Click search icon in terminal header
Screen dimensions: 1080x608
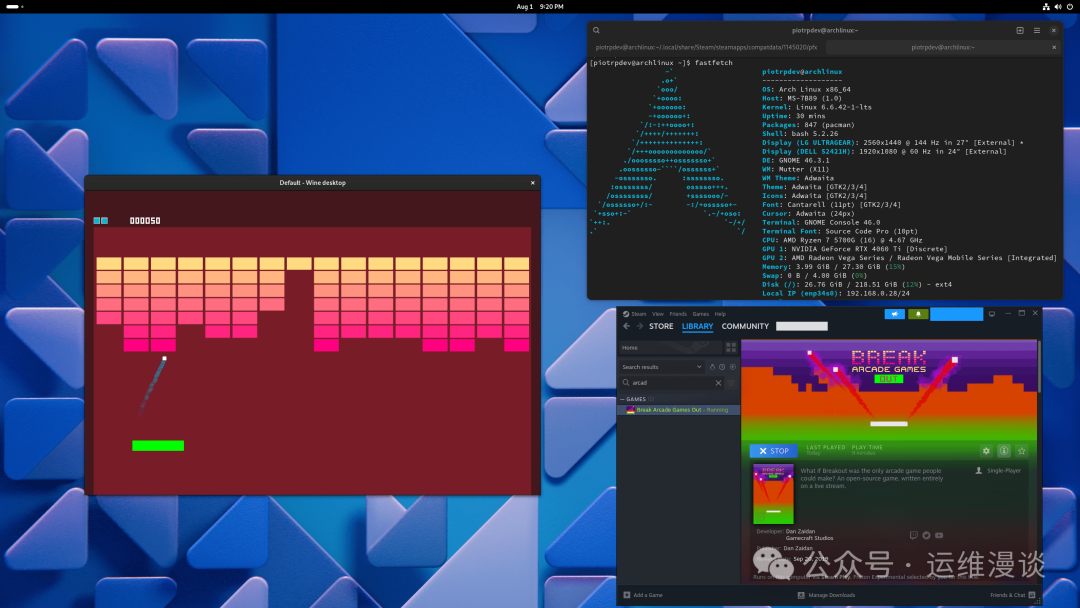(x=597, y=31)
